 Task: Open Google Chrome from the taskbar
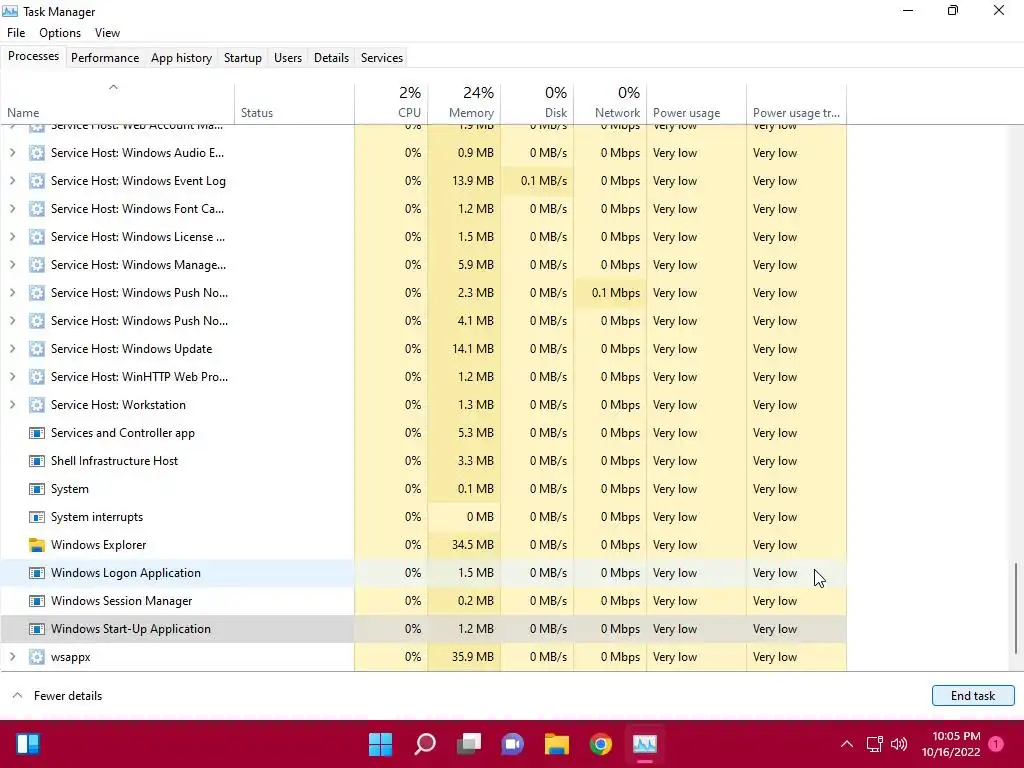pos(601,744)
